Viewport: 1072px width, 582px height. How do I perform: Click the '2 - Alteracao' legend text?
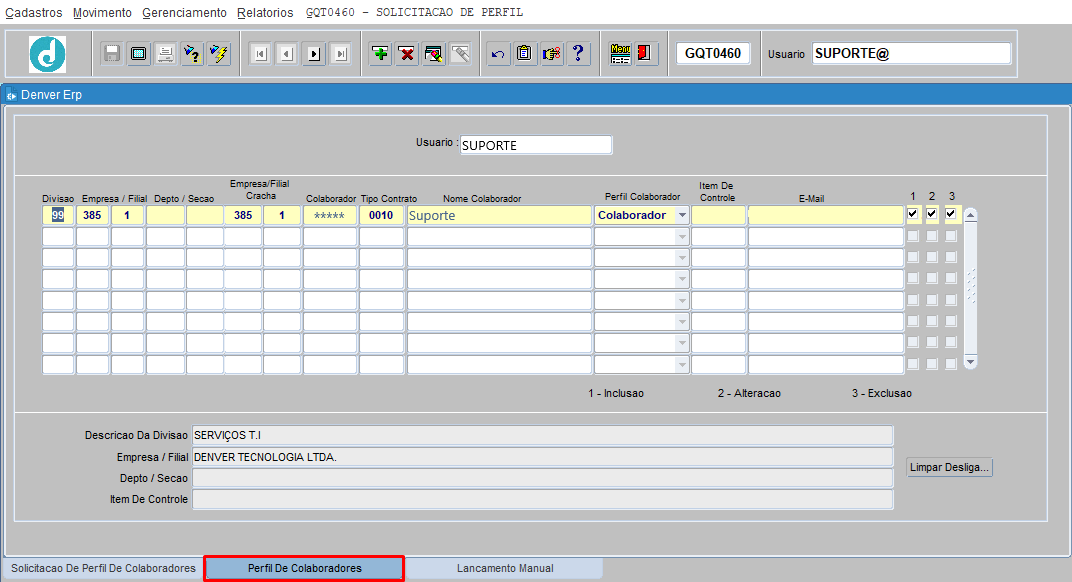[749, 393]
